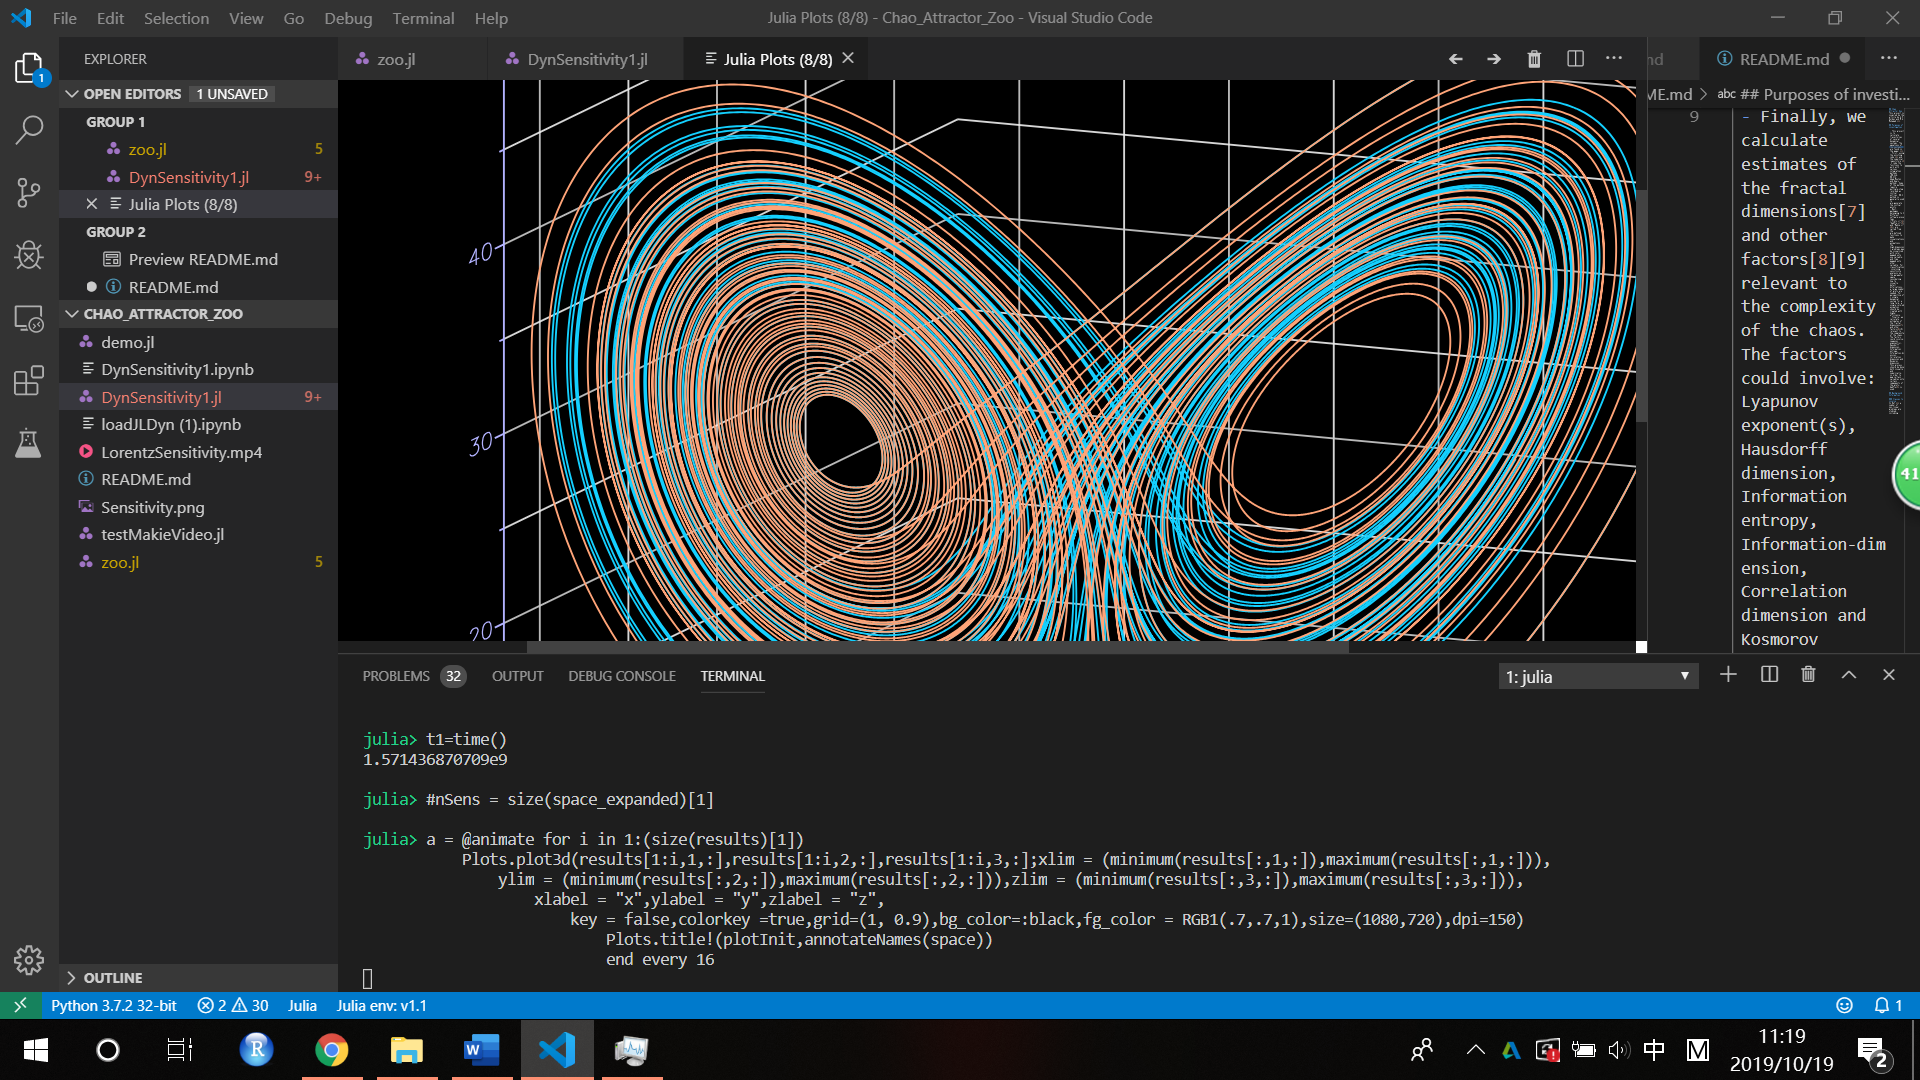Click Julia env: v1.1 in status bar
This screenshot has width=1920, height=1080.
tap(381, 1006)
